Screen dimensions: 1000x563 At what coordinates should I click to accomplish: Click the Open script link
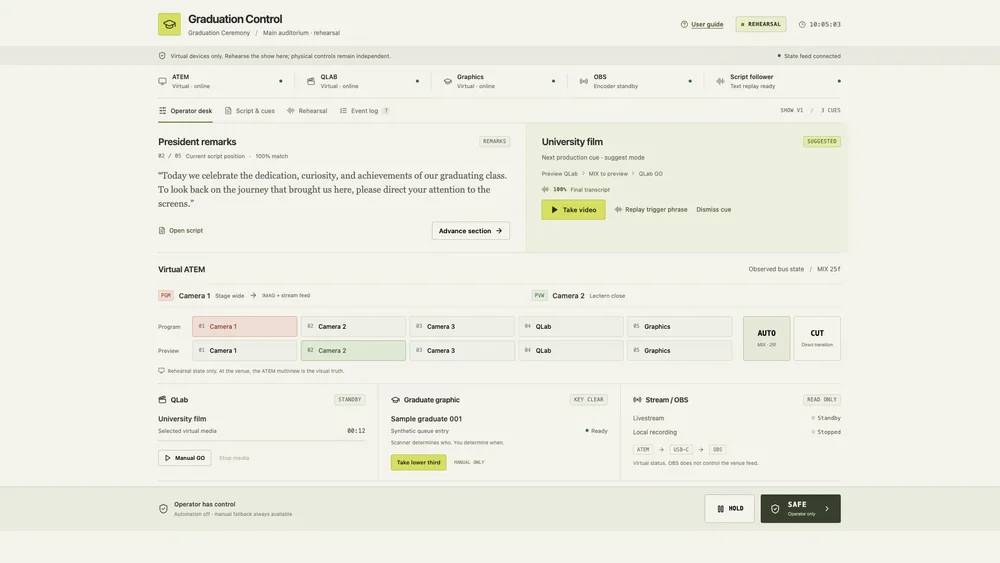pyautogui.click(x=180, y=230)
